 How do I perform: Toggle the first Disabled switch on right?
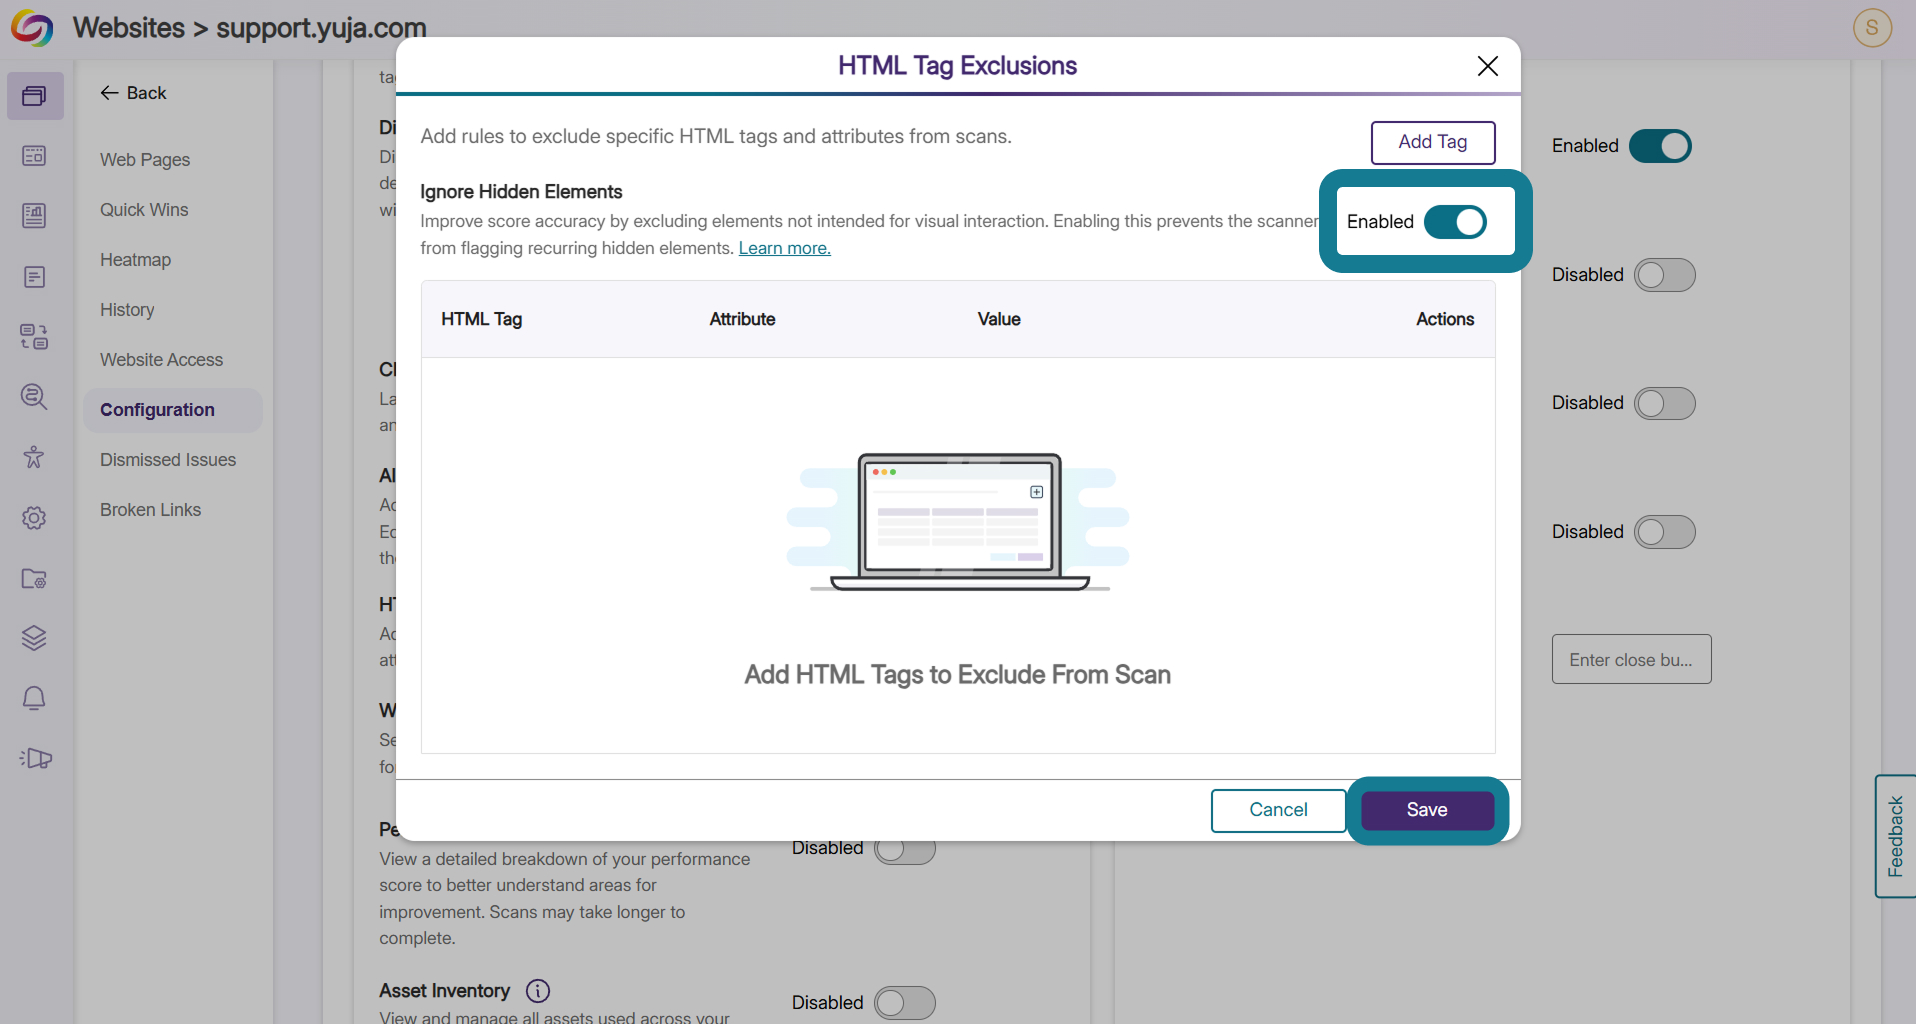pos(1664,275)
